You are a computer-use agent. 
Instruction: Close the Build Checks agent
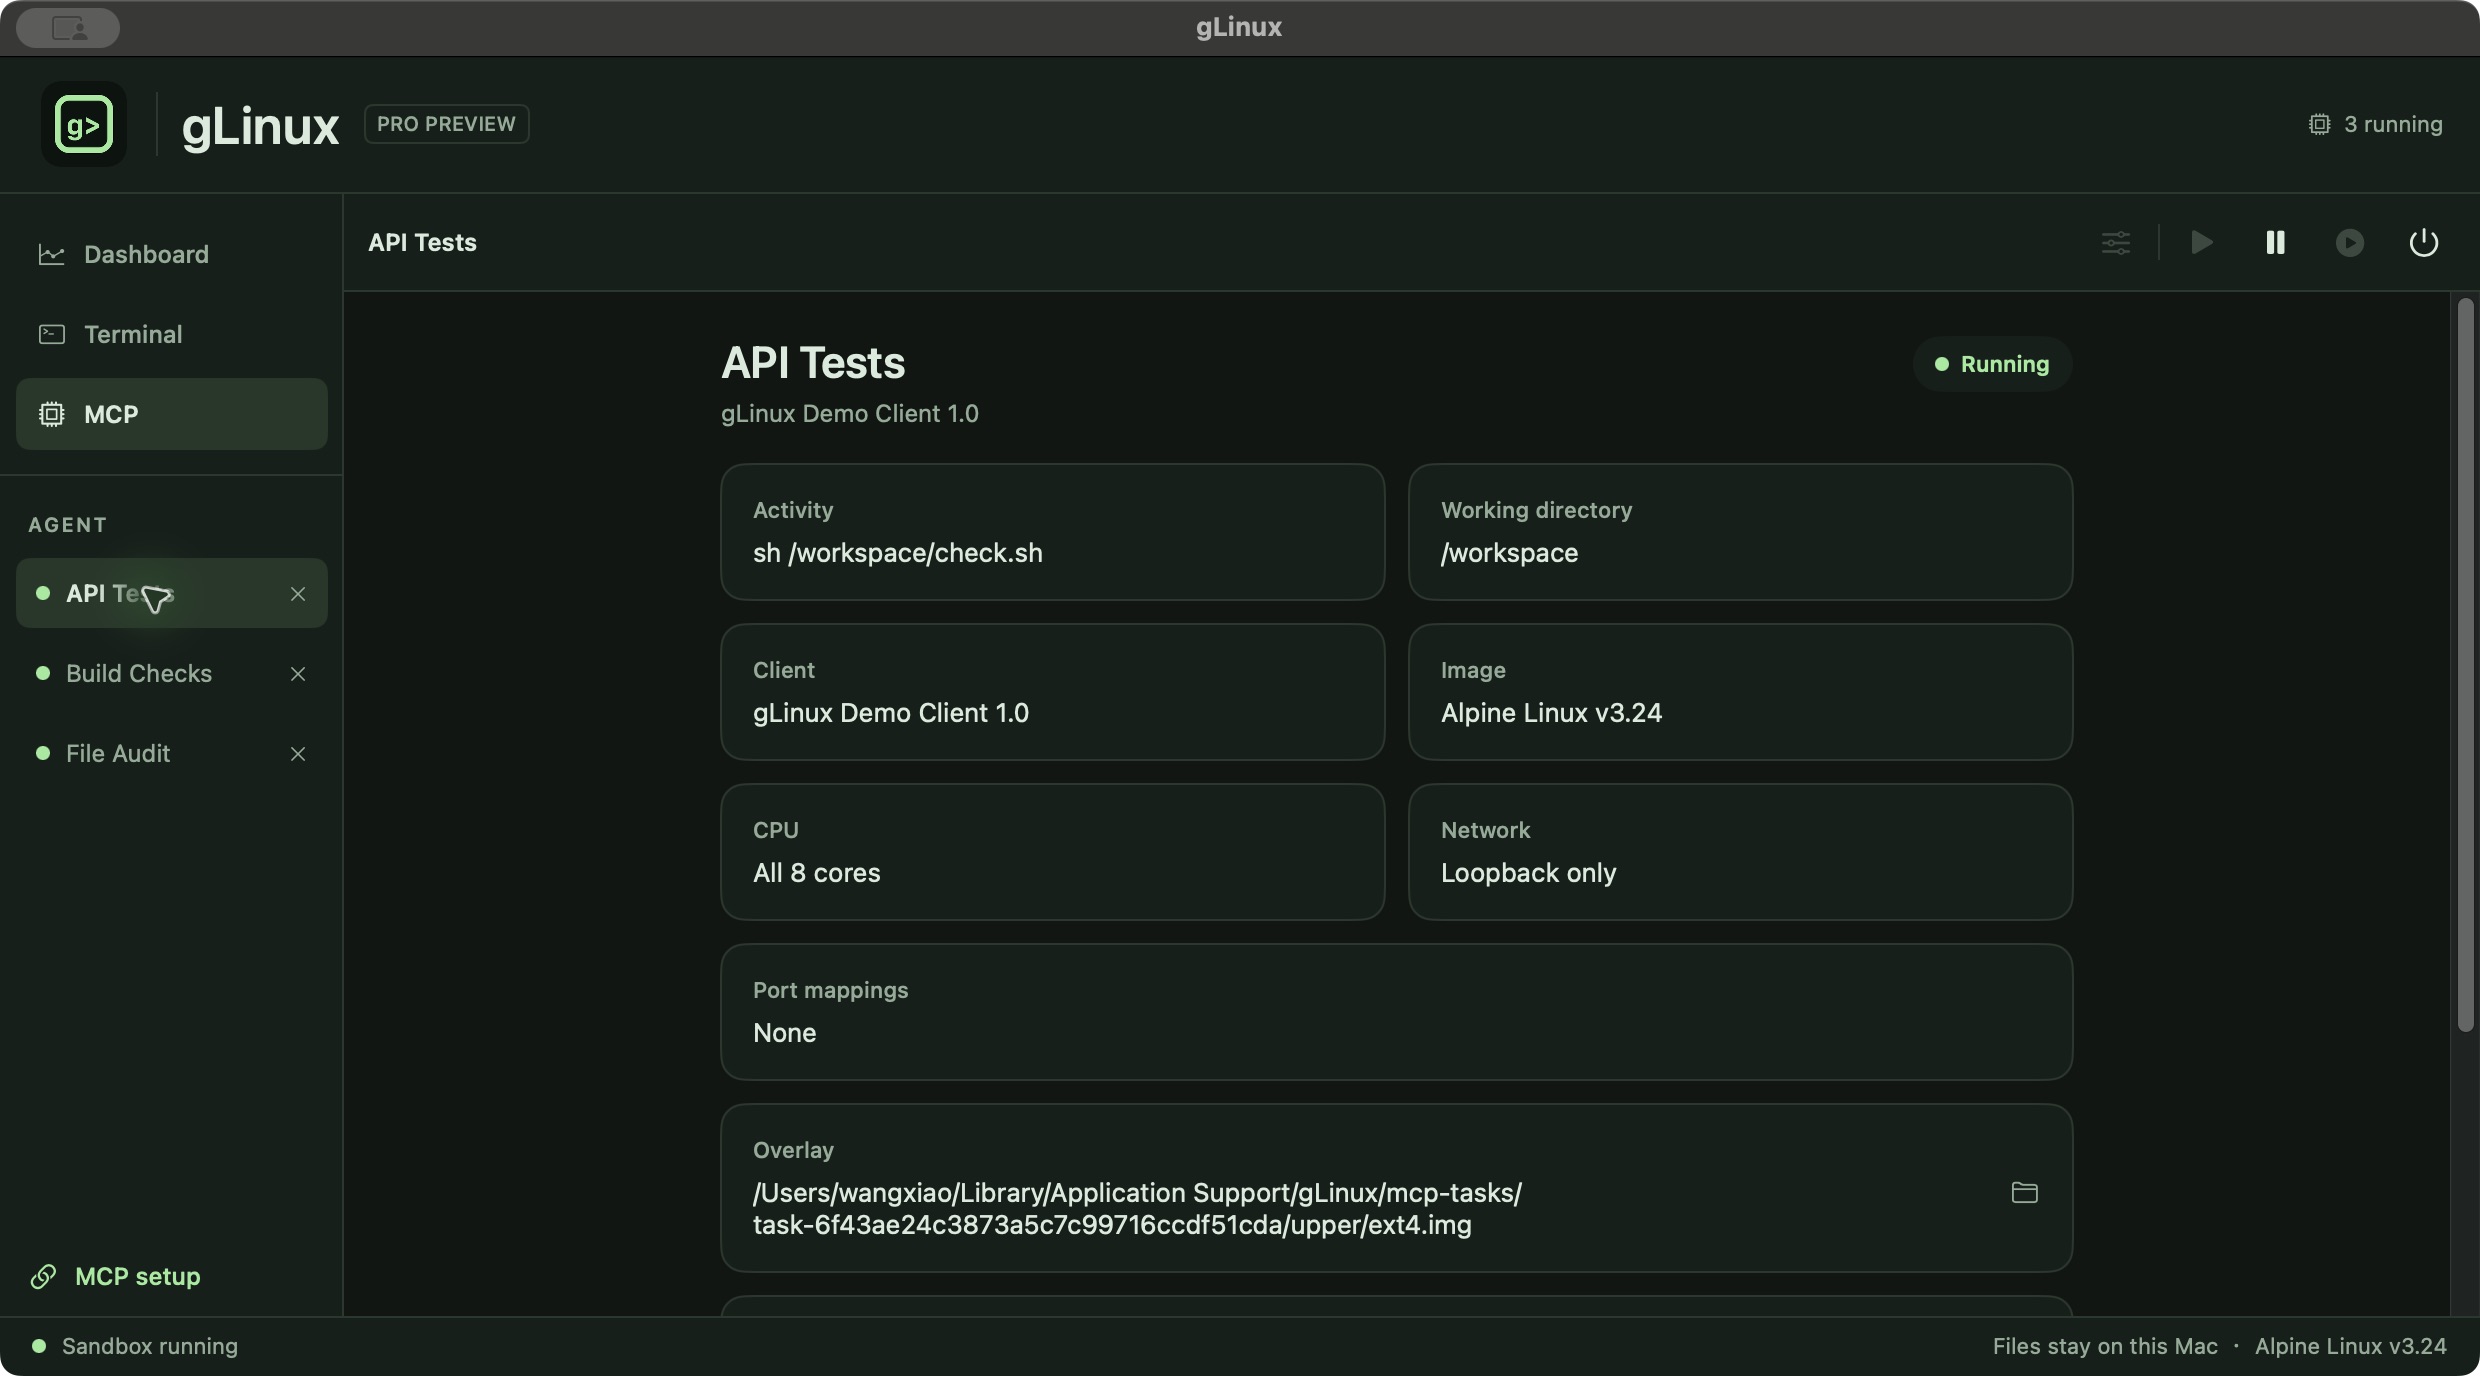click(x=298, y=674)
